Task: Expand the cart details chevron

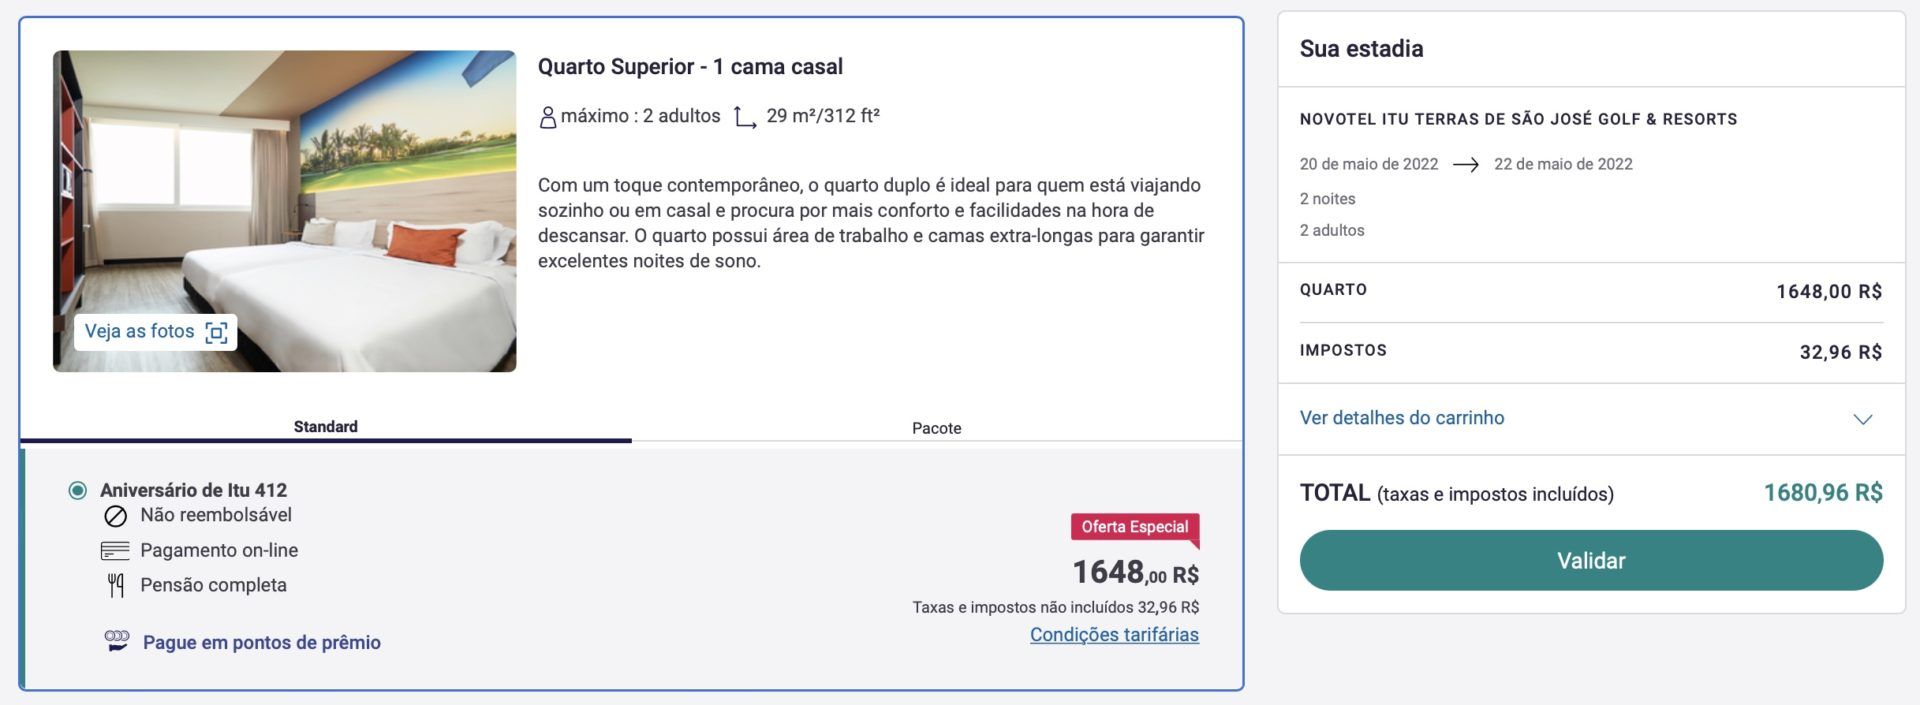Action: click(x=1862, y=419)
